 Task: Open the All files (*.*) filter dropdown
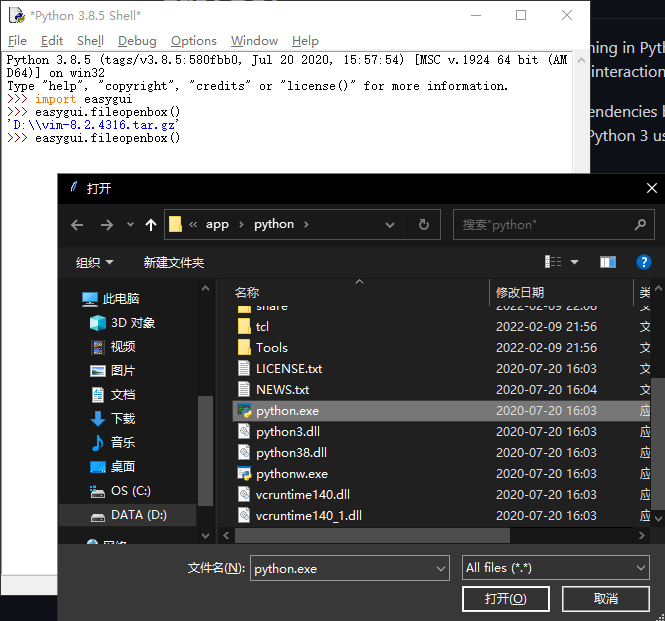pyautogui.click(x=556, y=568)
